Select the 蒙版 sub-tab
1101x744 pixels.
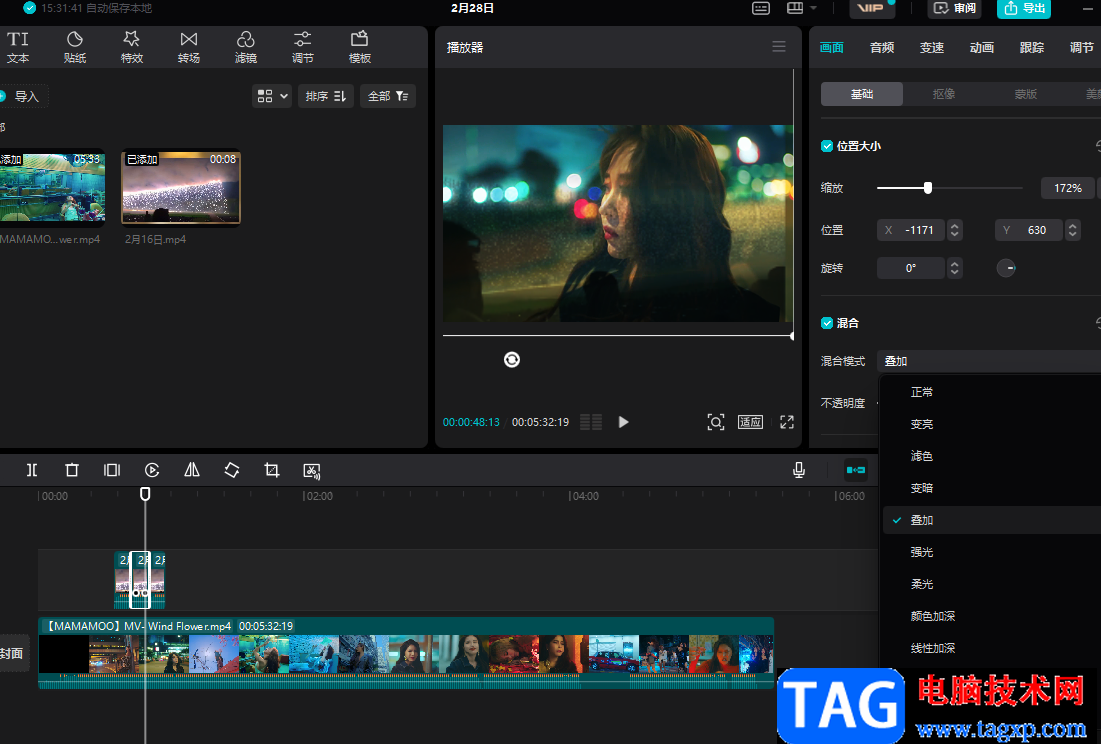(1025, 94)
